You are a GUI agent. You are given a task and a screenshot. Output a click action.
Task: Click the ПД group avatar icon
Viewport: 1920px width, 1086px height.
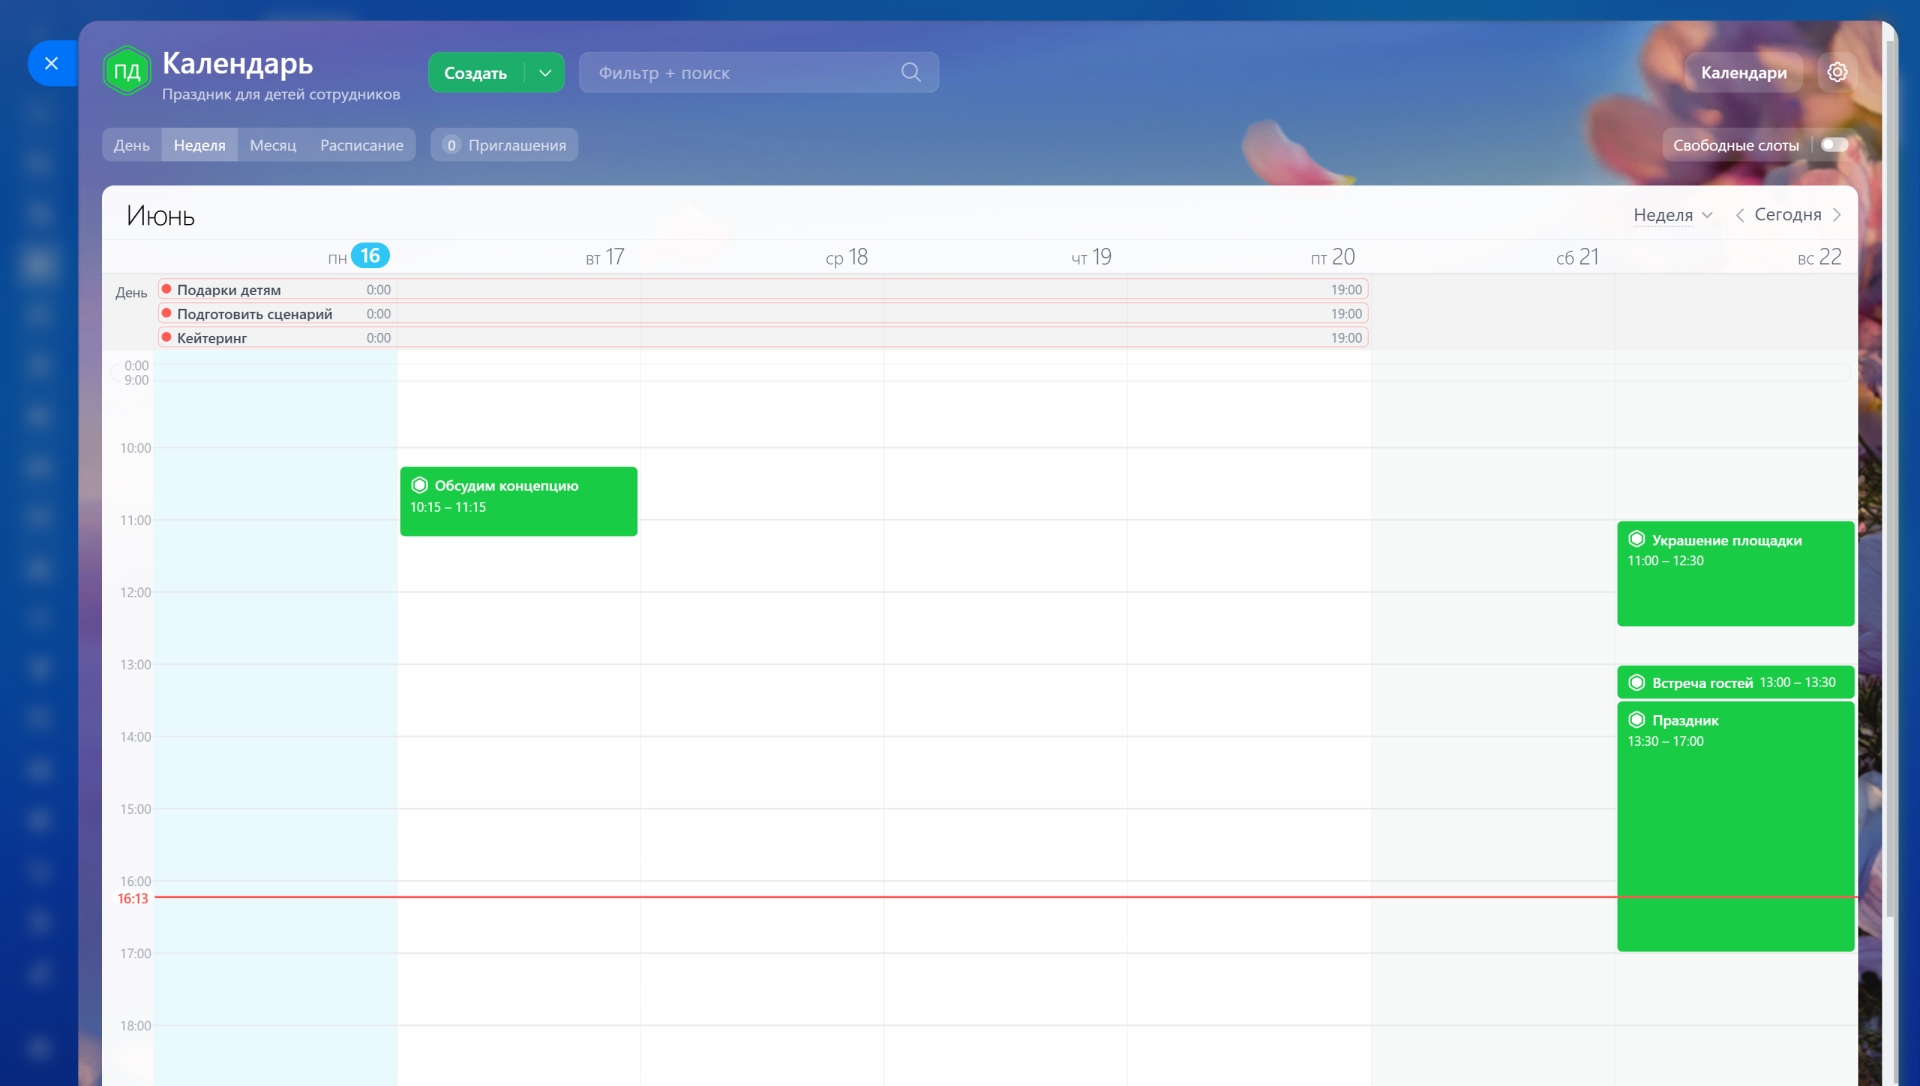[x=127, y=71]
